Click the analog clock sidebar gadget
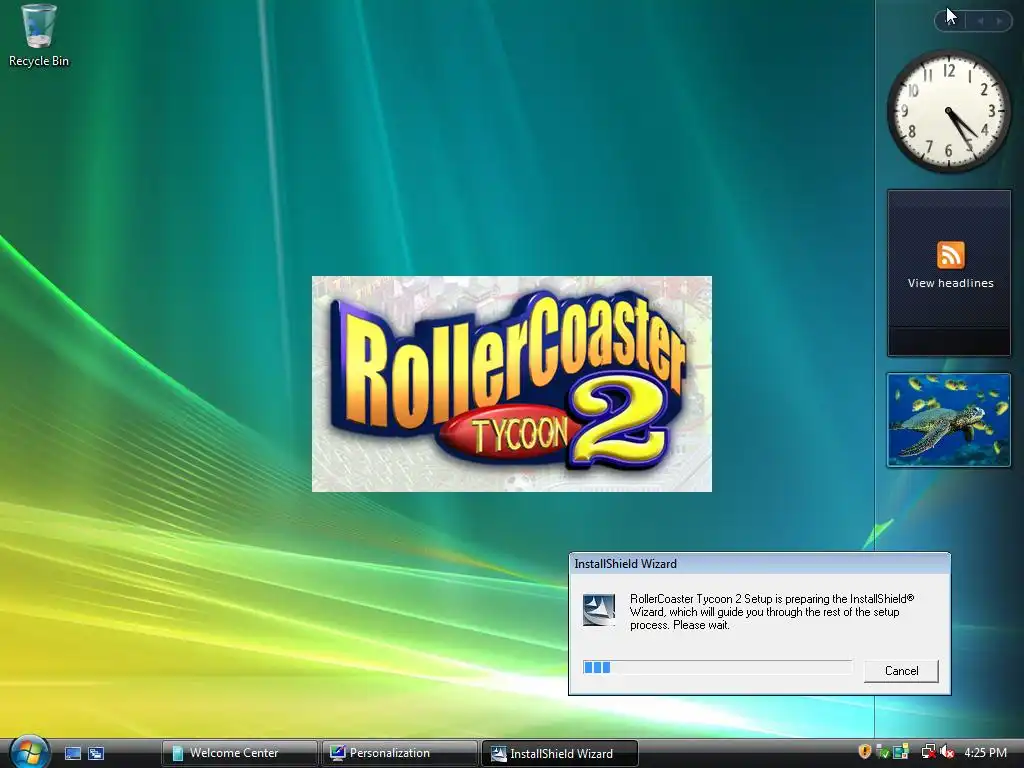The height and width of the screenshot is (768, 1024). [948, 111]
